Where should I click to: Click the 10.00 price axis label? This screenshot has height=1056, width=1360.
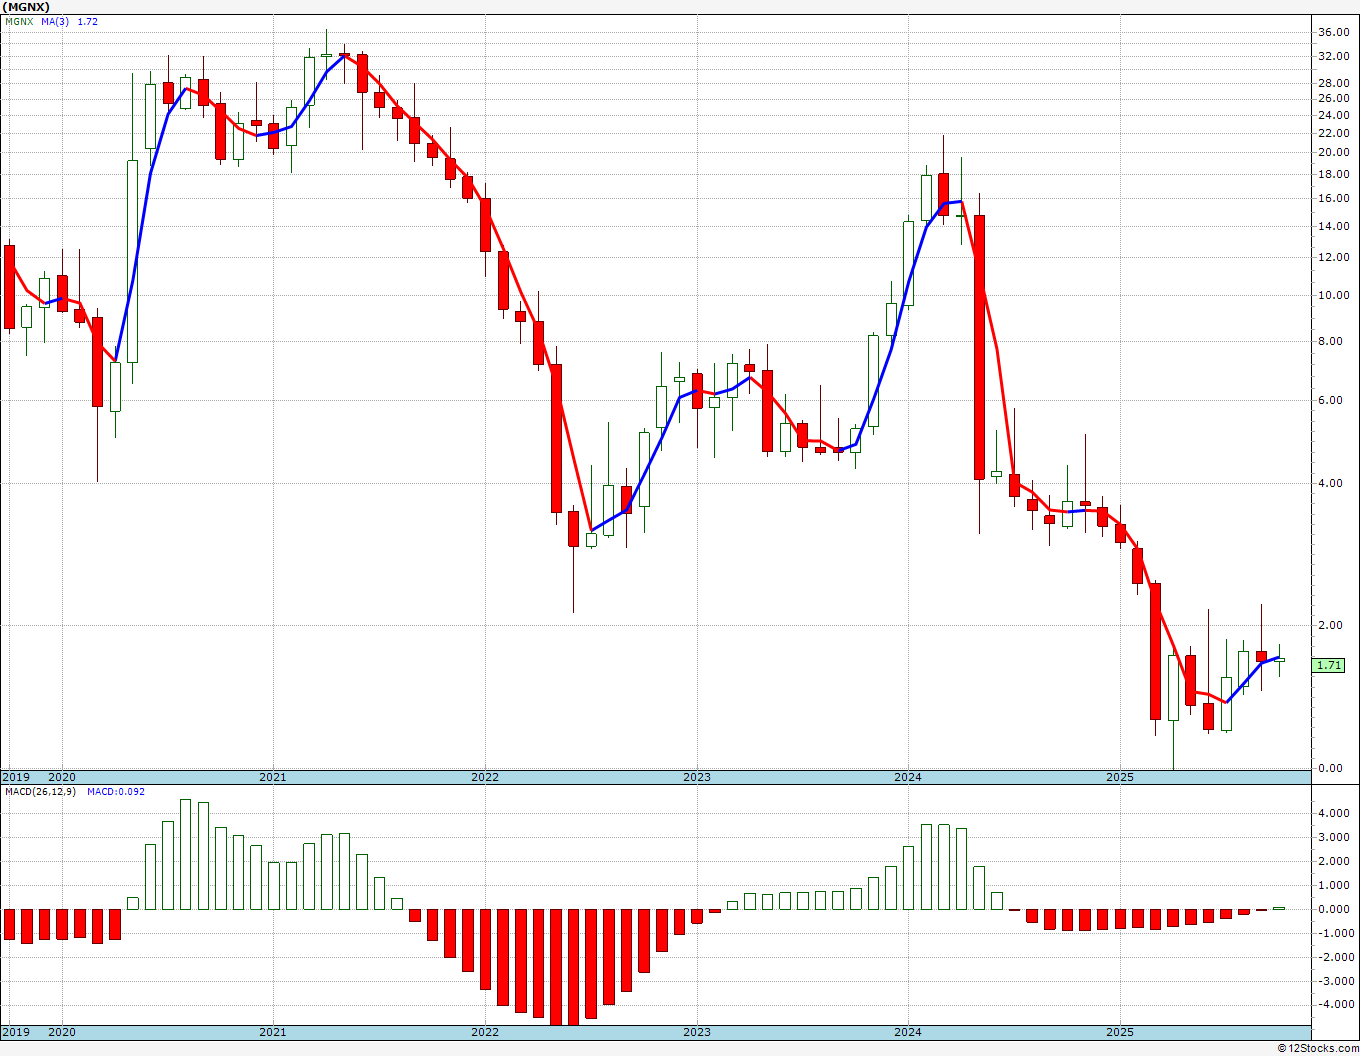(1333, 295)
